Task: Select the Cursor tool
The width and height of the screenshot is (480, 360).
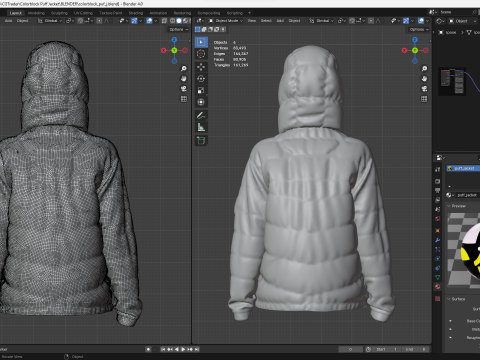Action: (x=201, y=54)
